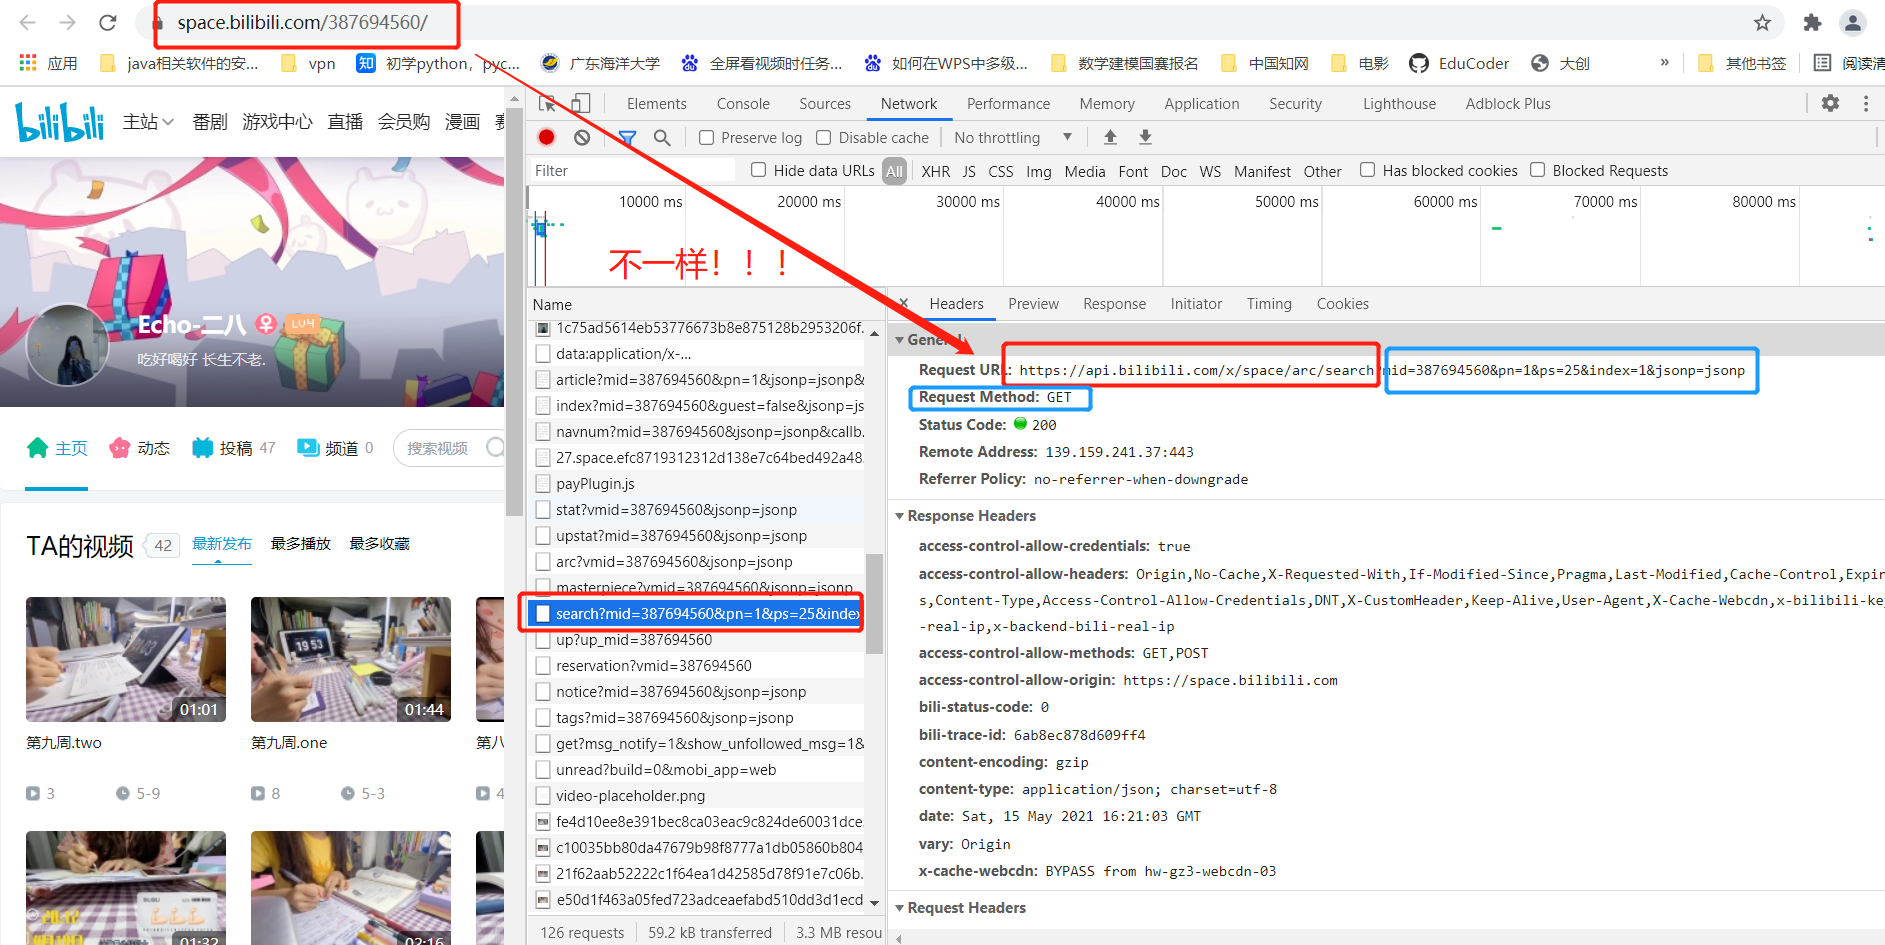Enable Disable cache checkbox
1885x945 pixels.
tap(824, 137)
